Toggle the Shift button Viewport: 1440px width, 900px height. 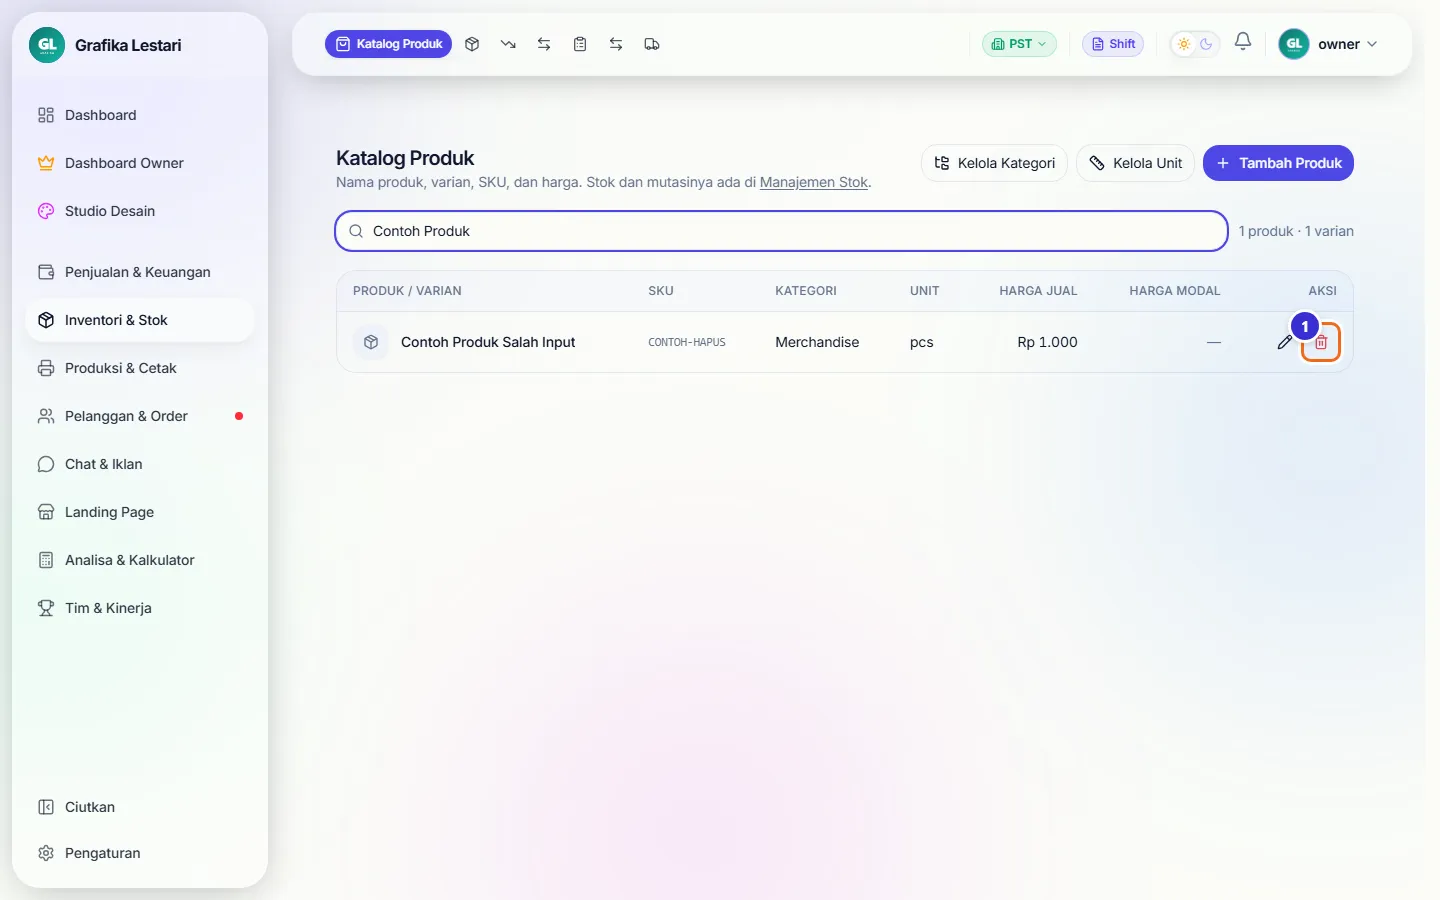pos(1113,44)
